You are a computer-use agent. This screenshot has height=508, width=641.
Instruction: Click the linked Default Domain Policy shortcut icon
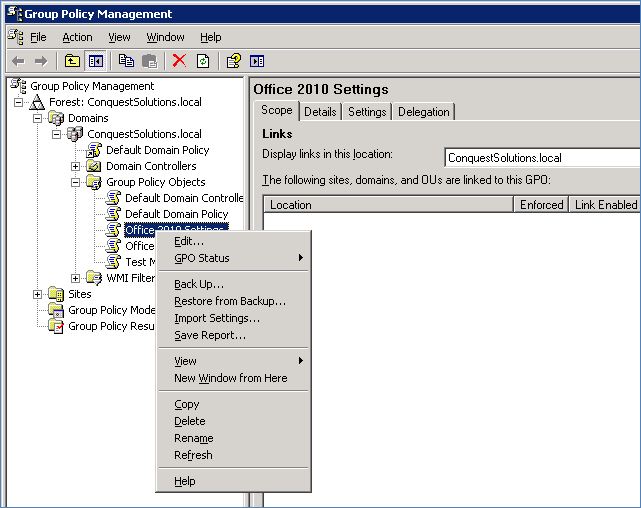point(94,150)
